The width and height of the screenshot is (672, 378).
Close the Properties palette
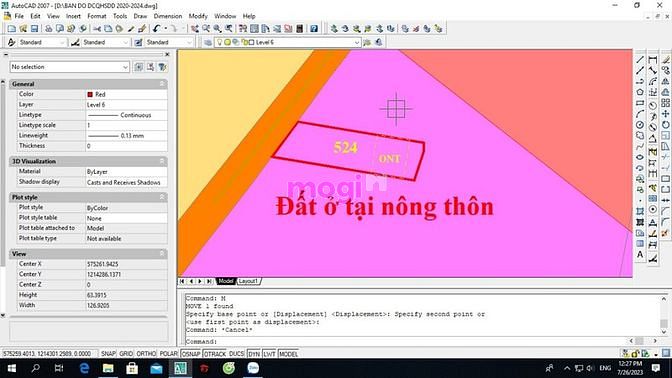(x=167, y=54)
